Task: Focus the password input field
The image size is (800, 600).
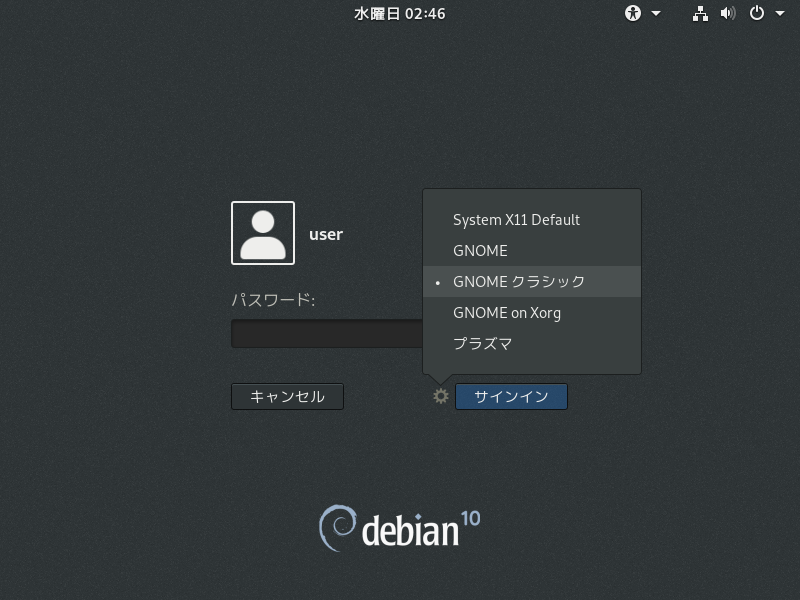Action: [327, 334]
